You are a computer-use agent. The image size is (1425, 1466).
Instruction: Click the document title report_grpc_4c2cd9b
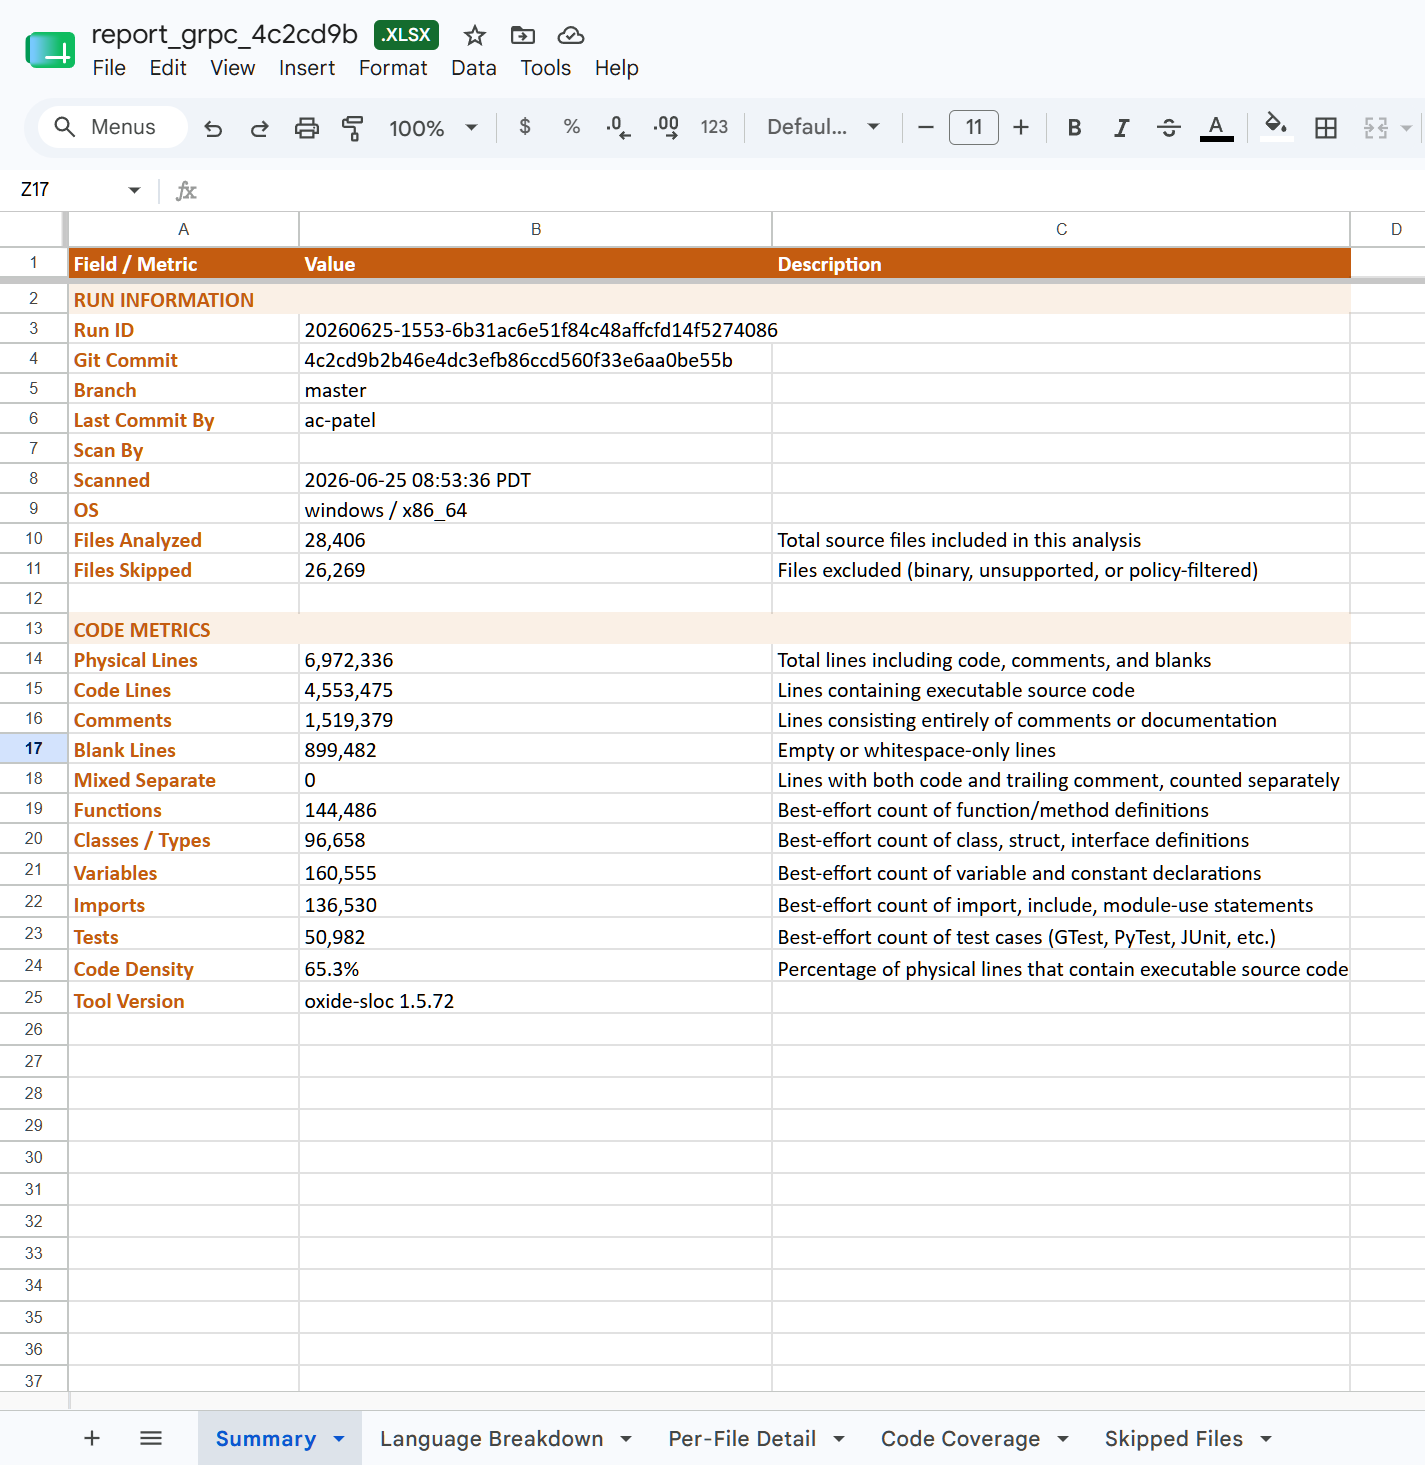coord(224,34)
